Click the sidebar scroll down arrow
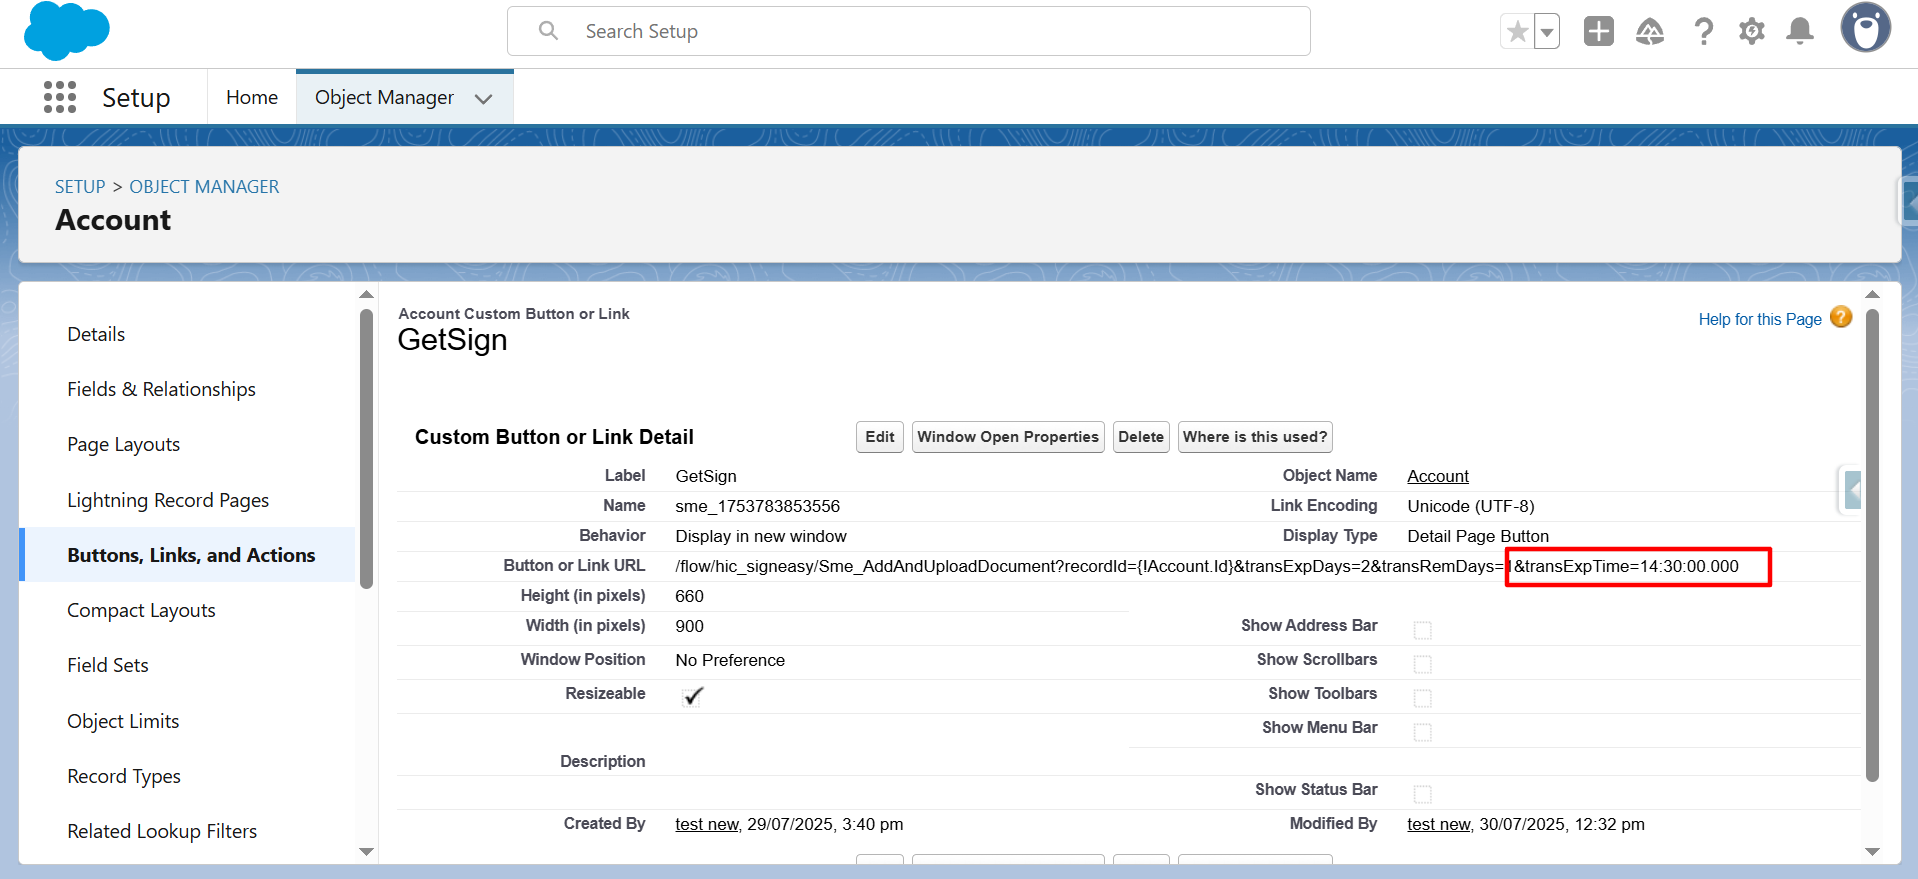 (366, 852)
